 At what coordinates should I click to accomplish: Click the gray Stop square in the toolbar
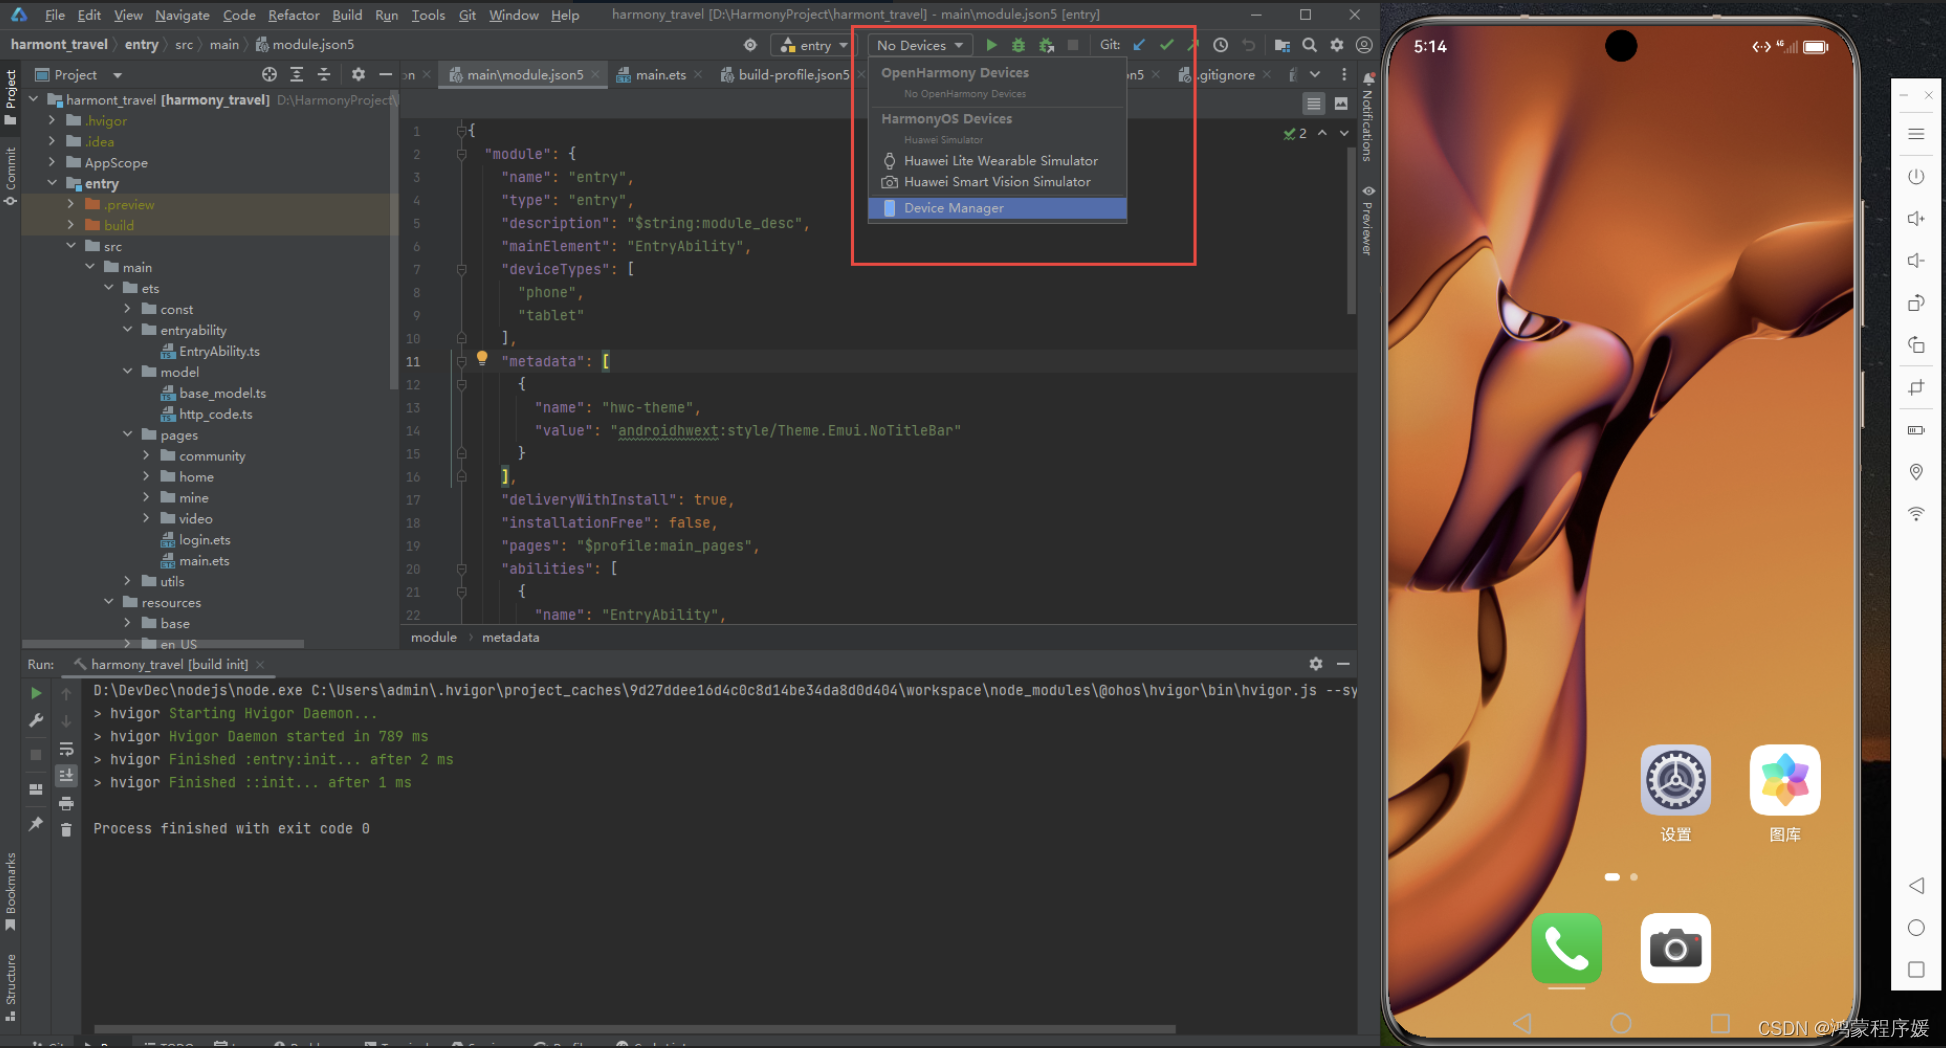coord(1073,45)
